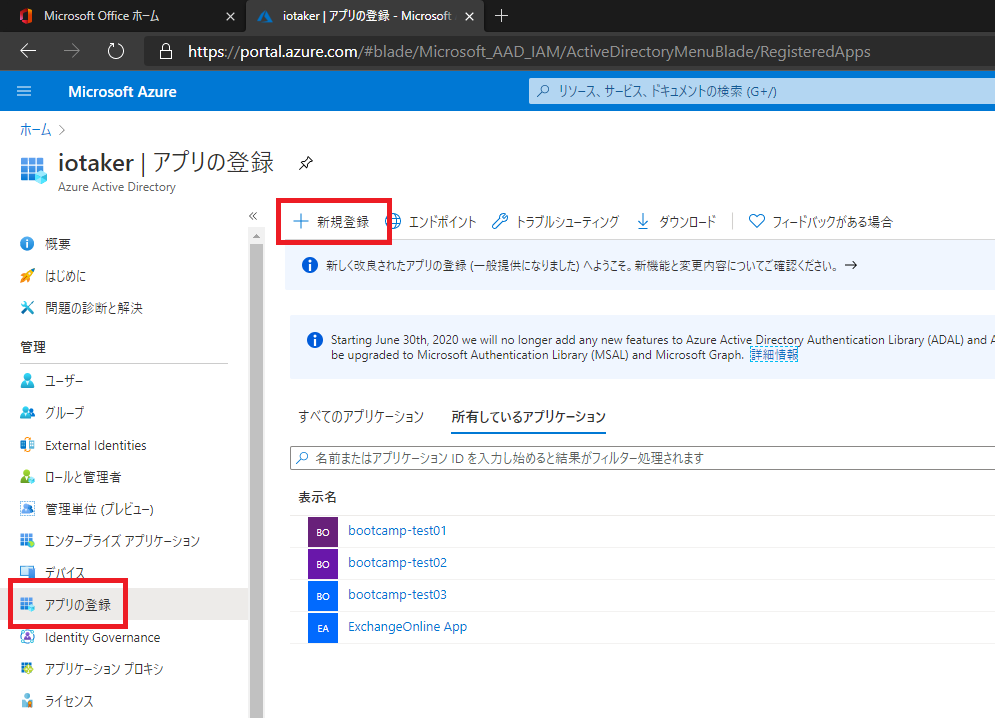Click the heart feedback icon

pyautogui.click(x=757, y=222)
